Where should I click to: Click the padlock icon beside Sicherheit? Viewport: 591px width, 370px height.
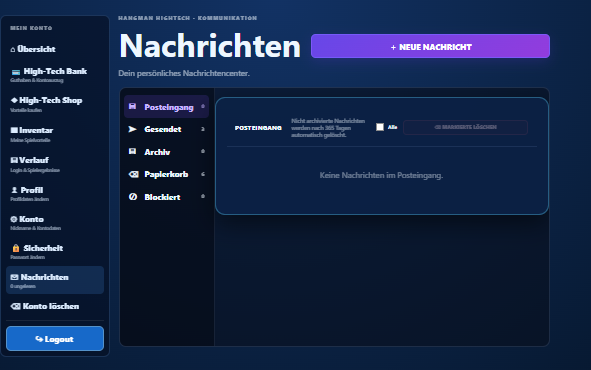click(x=16, y=248)
